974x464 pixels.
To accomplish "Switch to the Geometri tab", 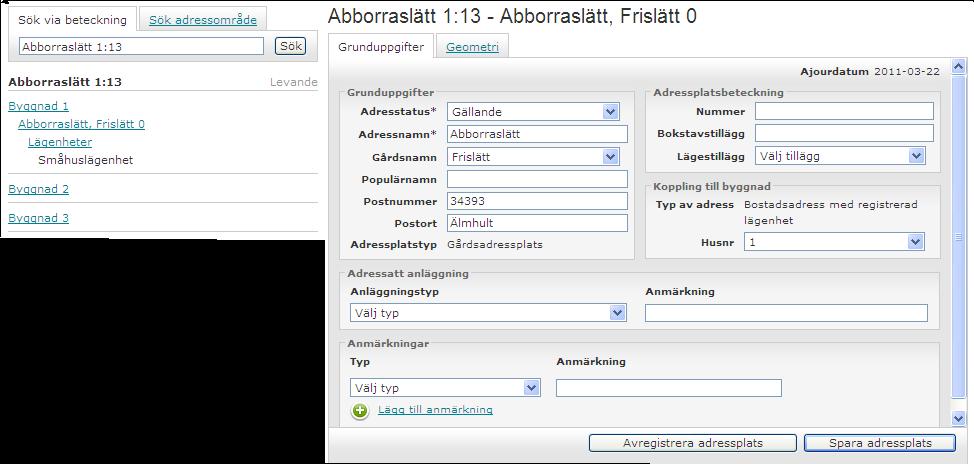I will pyautogui.click(x=472, y=47).
